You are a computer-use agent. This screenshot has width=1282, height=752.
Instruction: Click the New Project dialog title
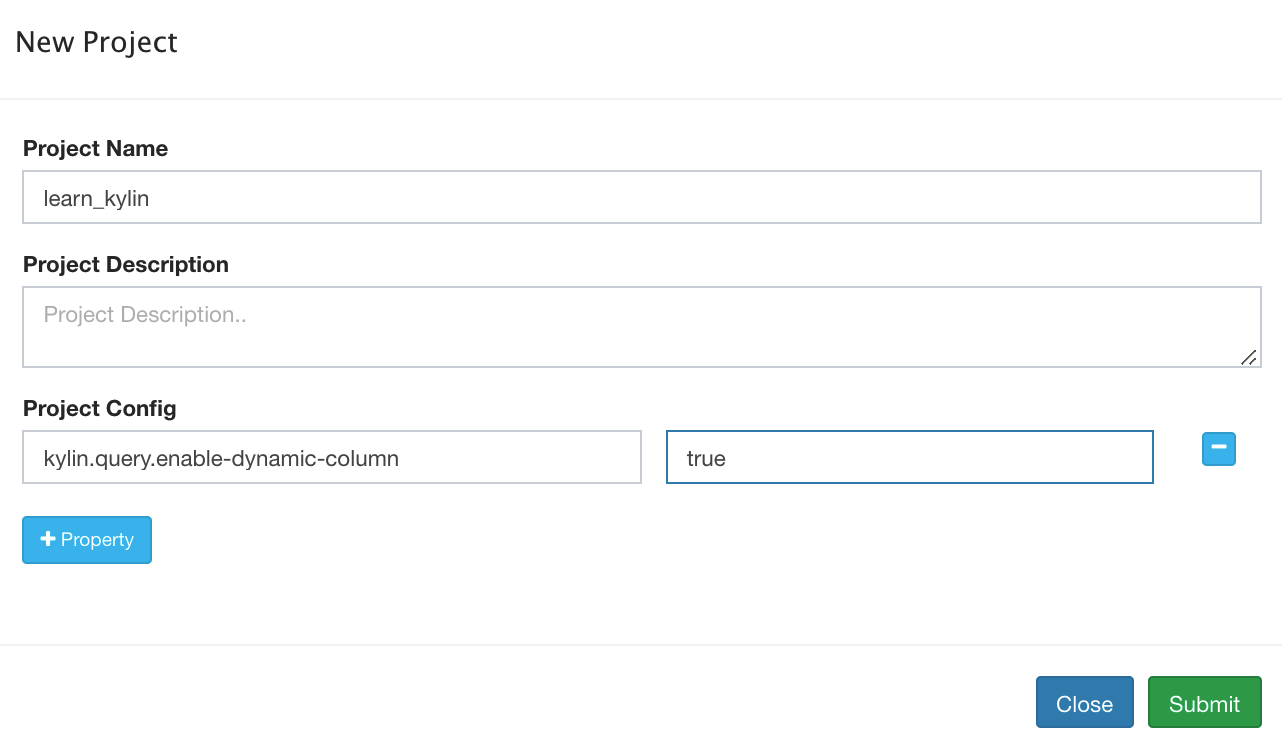(x=96, y=43)
